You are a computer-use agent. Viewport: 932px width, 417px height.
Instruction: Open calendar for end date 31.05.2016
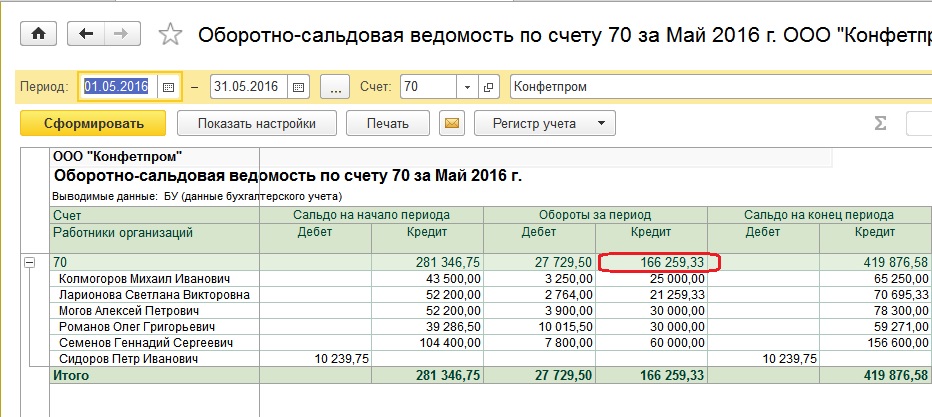[298, 87]
